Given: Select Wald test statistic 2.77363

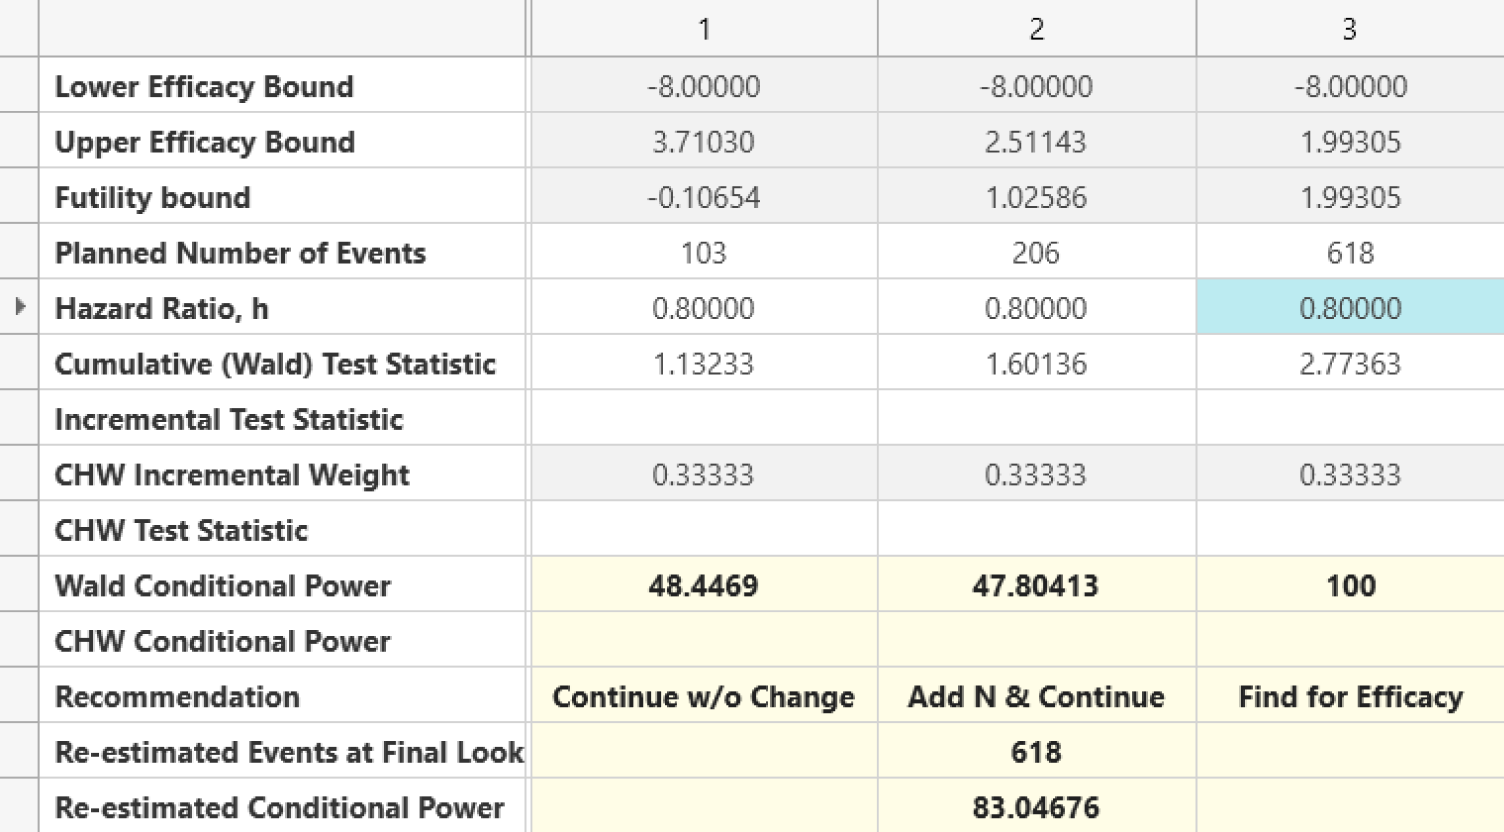Looking at the screenshot, I should [1350, 364].
